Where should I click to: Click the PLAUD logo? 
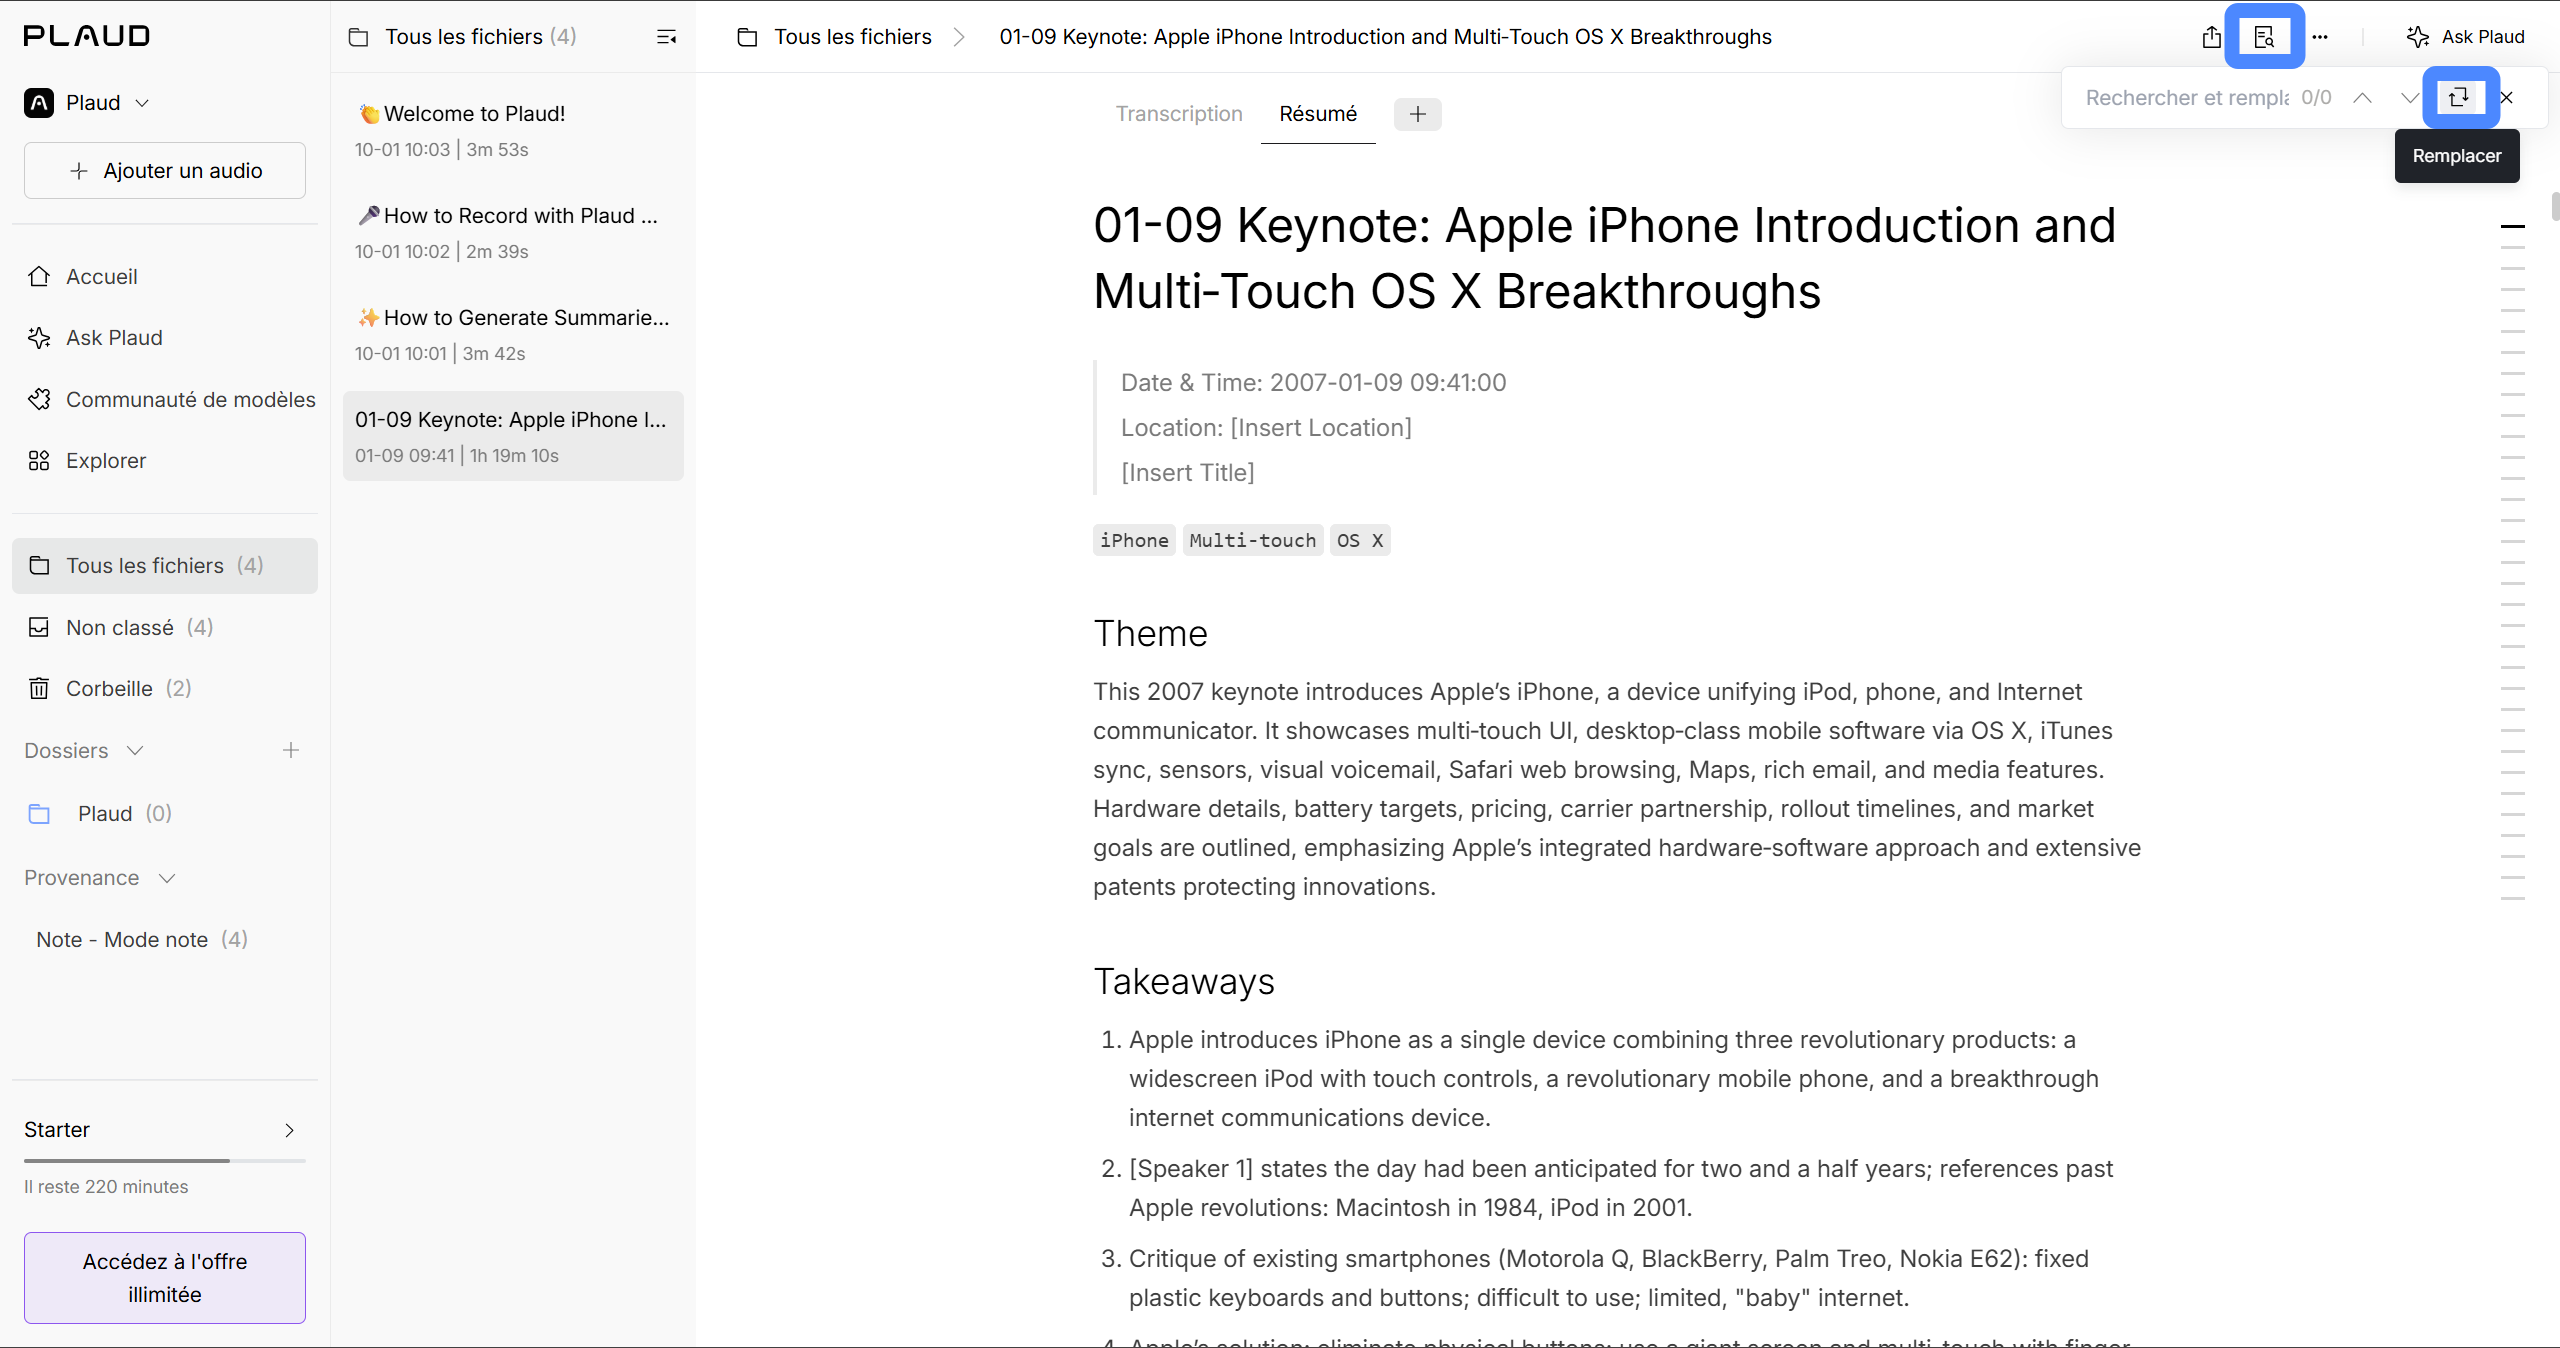[x=87, y=36]
